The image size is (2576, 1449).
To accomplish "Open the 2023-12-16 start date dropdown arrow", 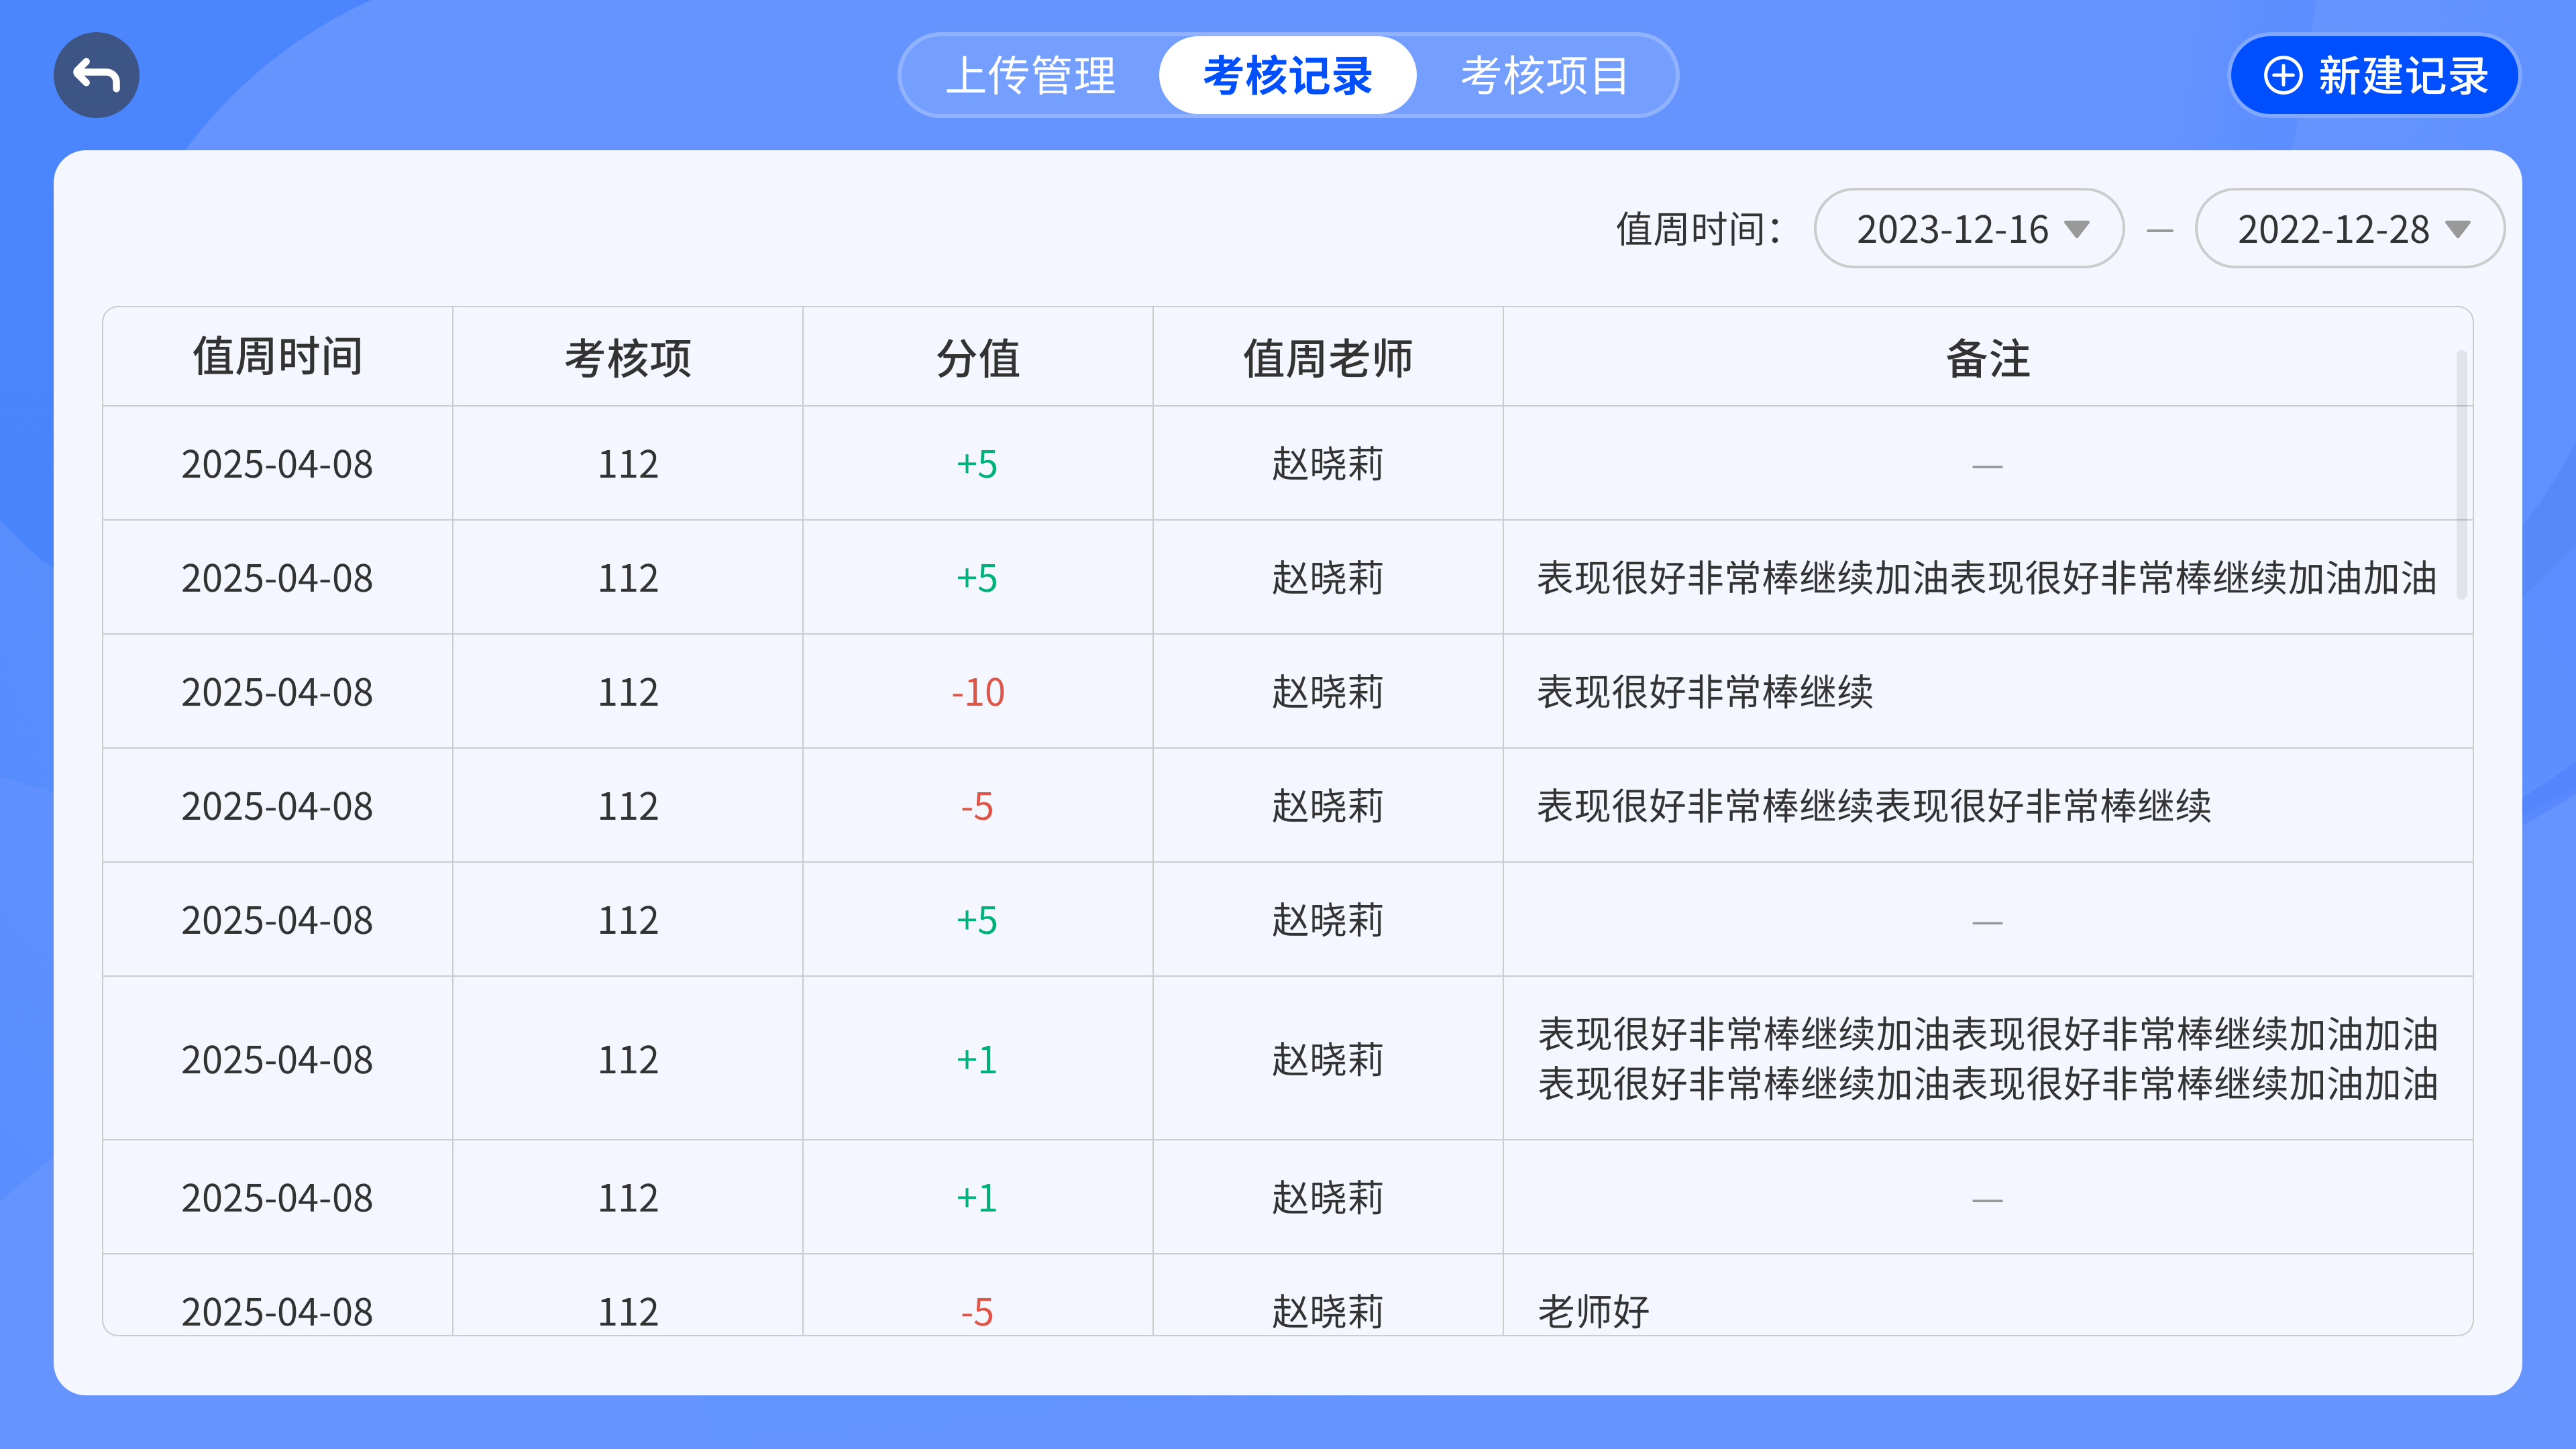I will (x=2077, y=229).
